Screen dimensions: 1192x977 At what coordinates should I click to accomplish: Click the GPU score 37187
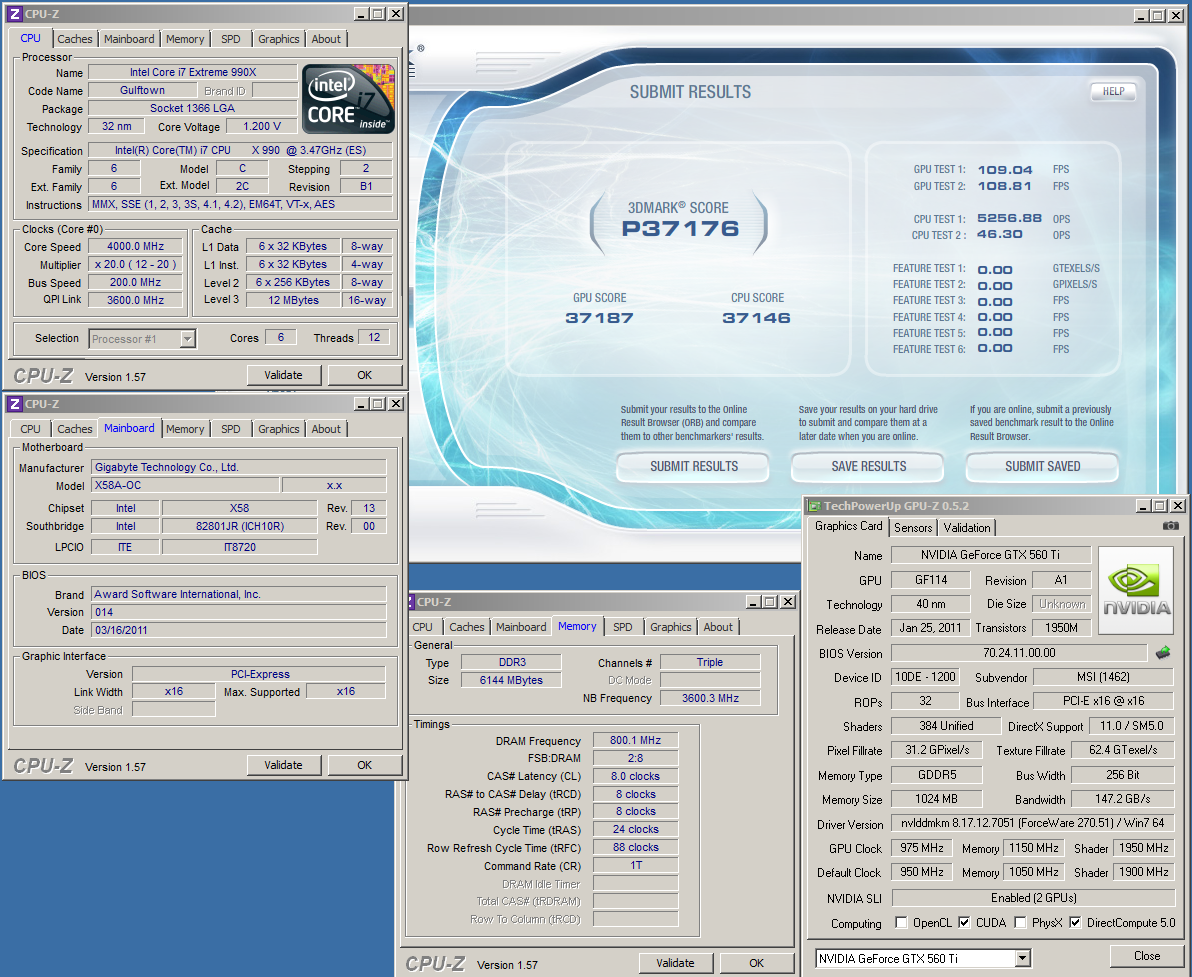[599, 318]
